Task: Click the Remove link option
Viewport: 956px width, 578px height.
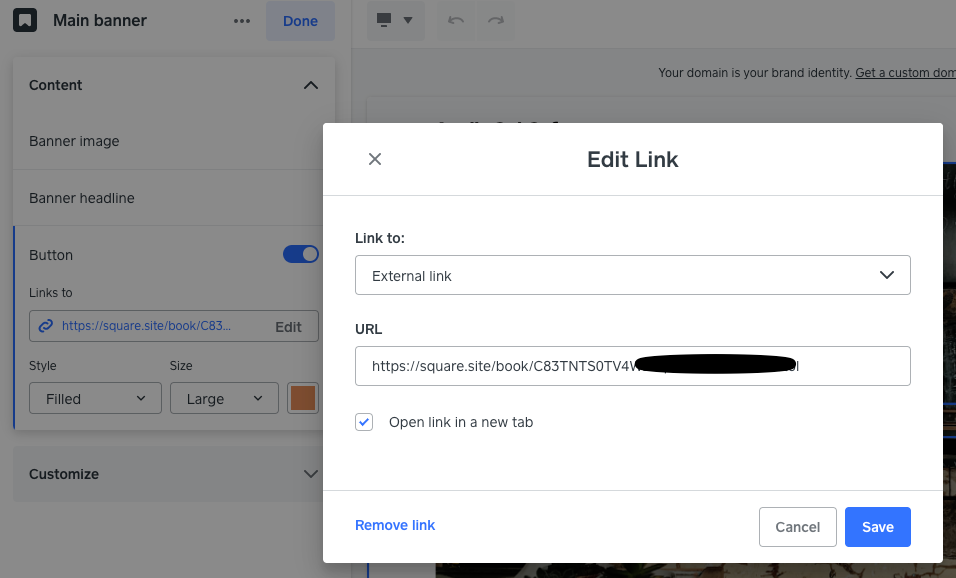Action: pos(395,525)
